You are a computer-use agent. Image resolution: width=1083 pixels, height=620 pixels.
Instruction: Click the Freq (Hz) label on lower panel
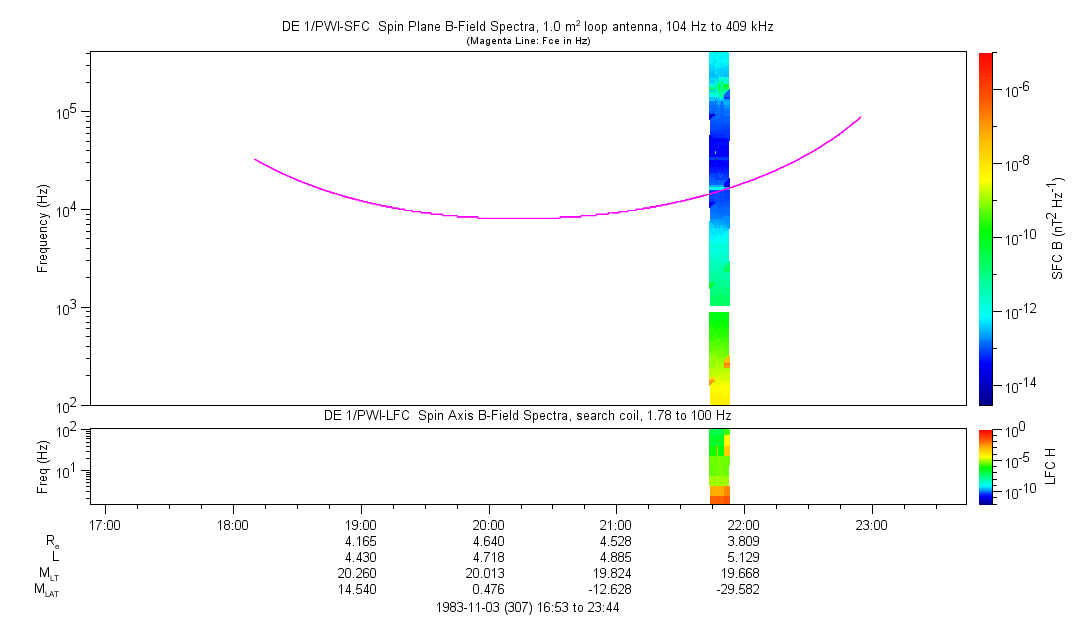[x=43, y=466]
